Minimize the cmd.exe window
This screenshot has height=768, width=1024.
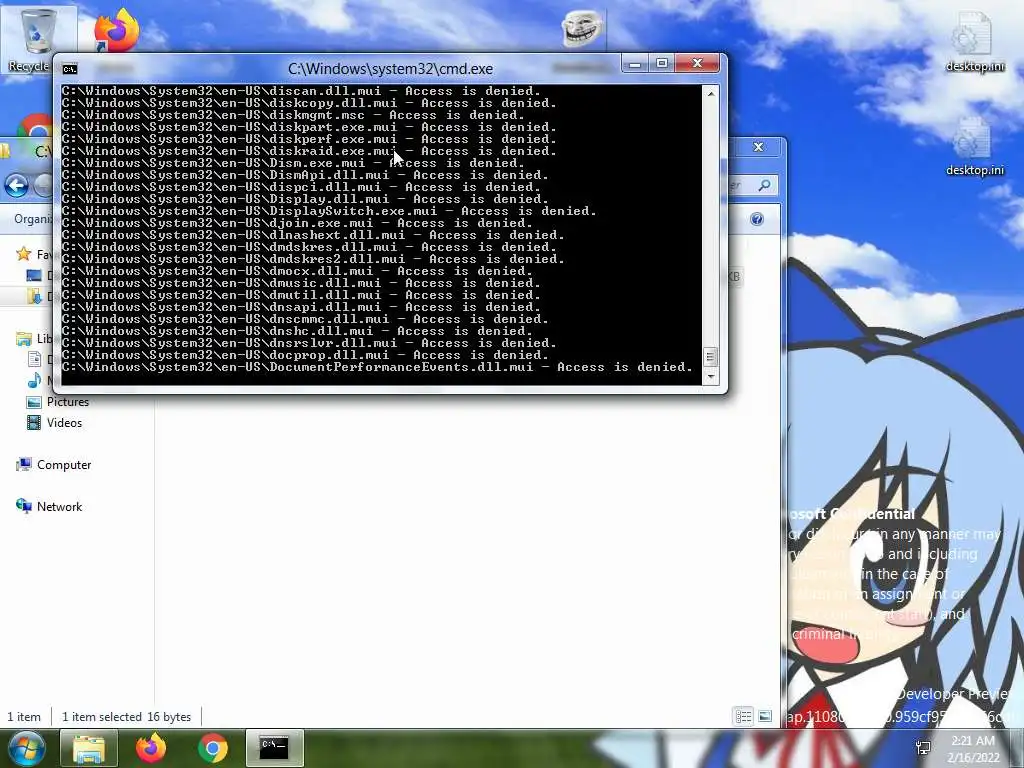[634, 63]
